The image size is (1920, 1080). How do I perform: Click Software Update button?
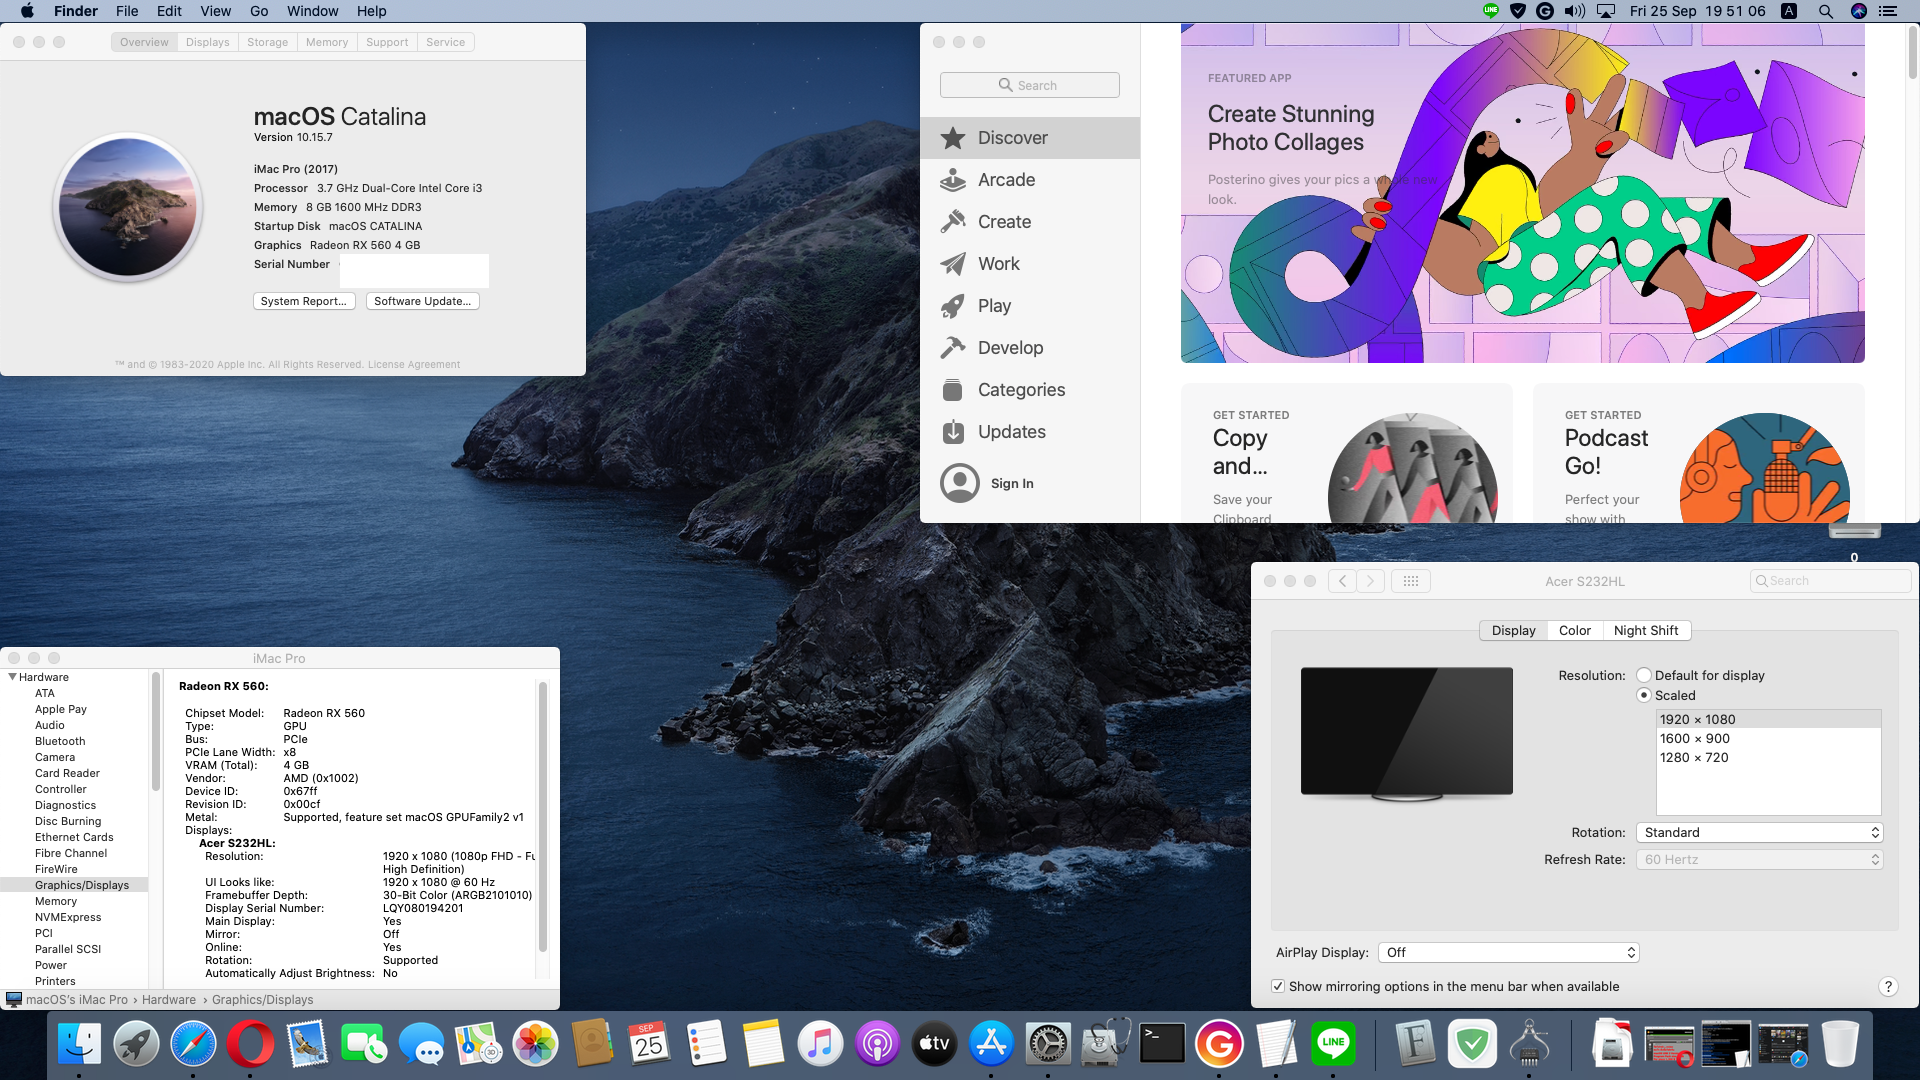[x=422, y=301]
